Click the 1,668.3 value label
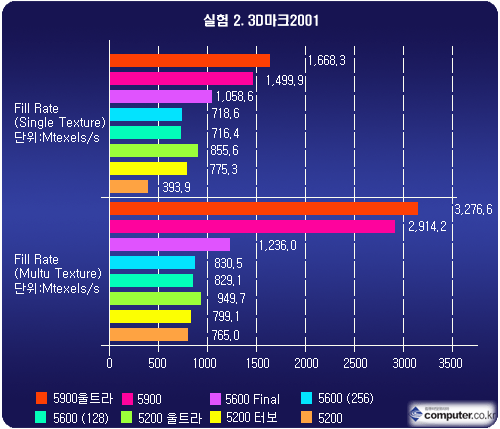The image size is (500, 429). coord(327,60)
